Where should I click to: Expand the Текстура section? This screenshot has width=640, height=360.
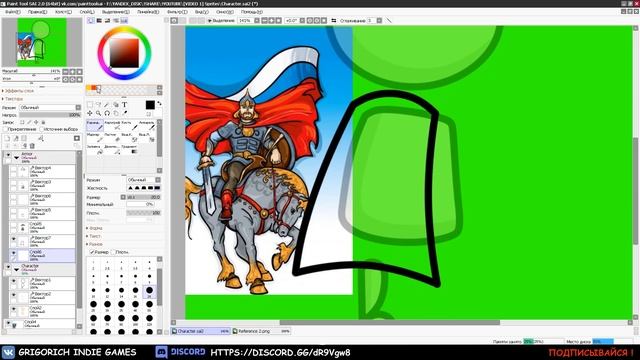pos(13,99)
